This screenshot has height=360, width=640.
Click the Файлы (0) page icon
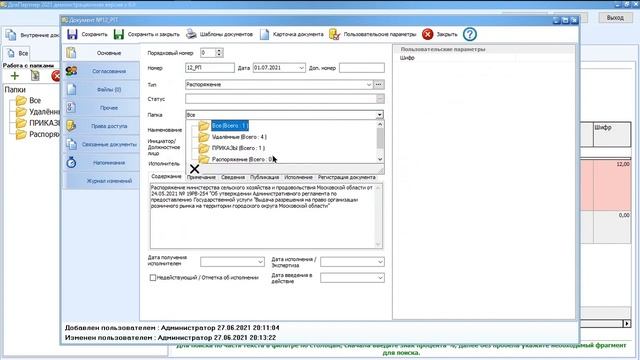(x=71, y=89)
